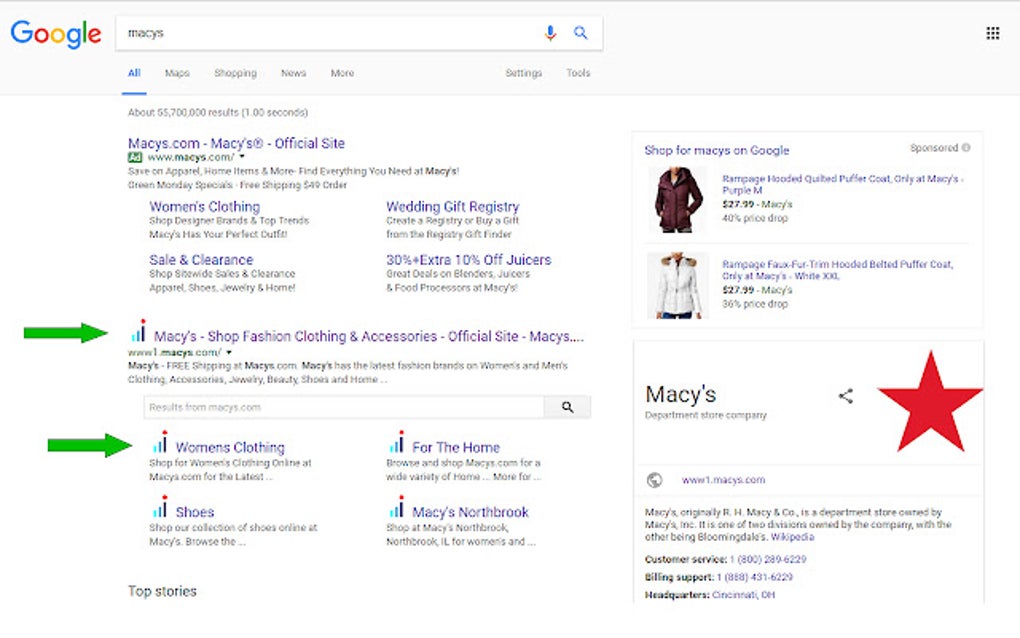Open Womens Clothing organic sitelink

click(230, 447)
